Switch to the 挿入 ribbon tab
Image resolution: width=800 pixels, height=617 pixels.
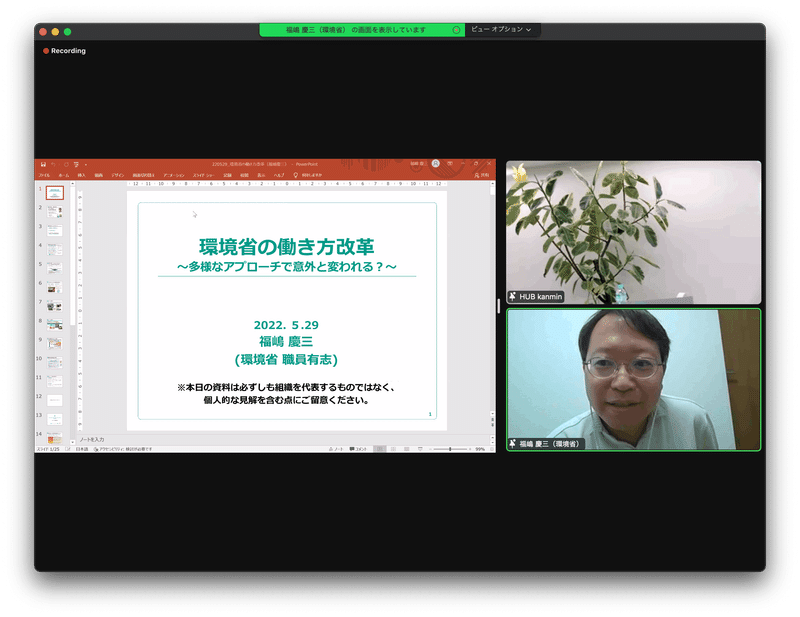pos(81,175)
